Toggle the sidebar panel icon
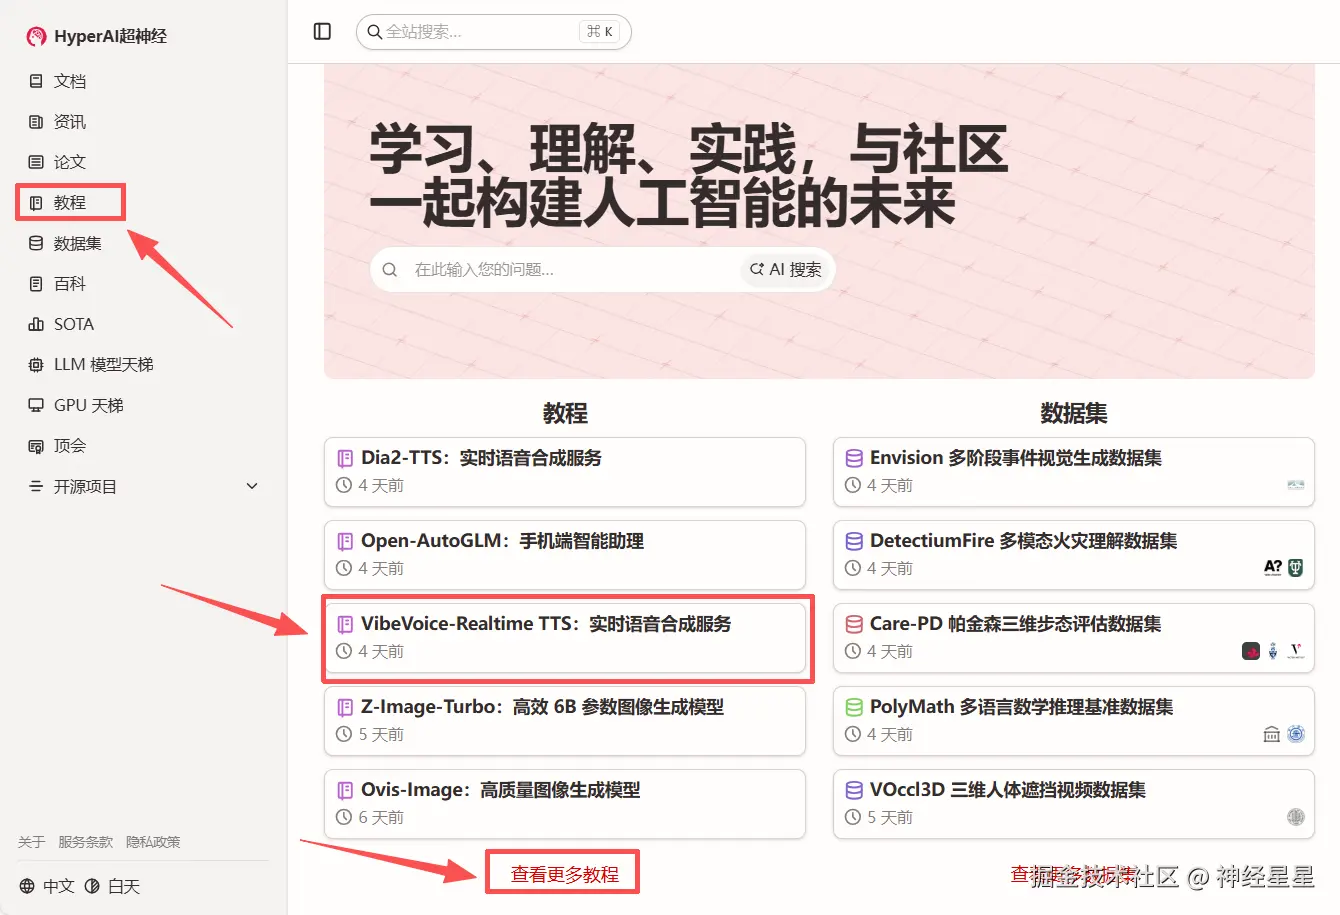This screenshot has width=1340, height=915. (322, 31)
